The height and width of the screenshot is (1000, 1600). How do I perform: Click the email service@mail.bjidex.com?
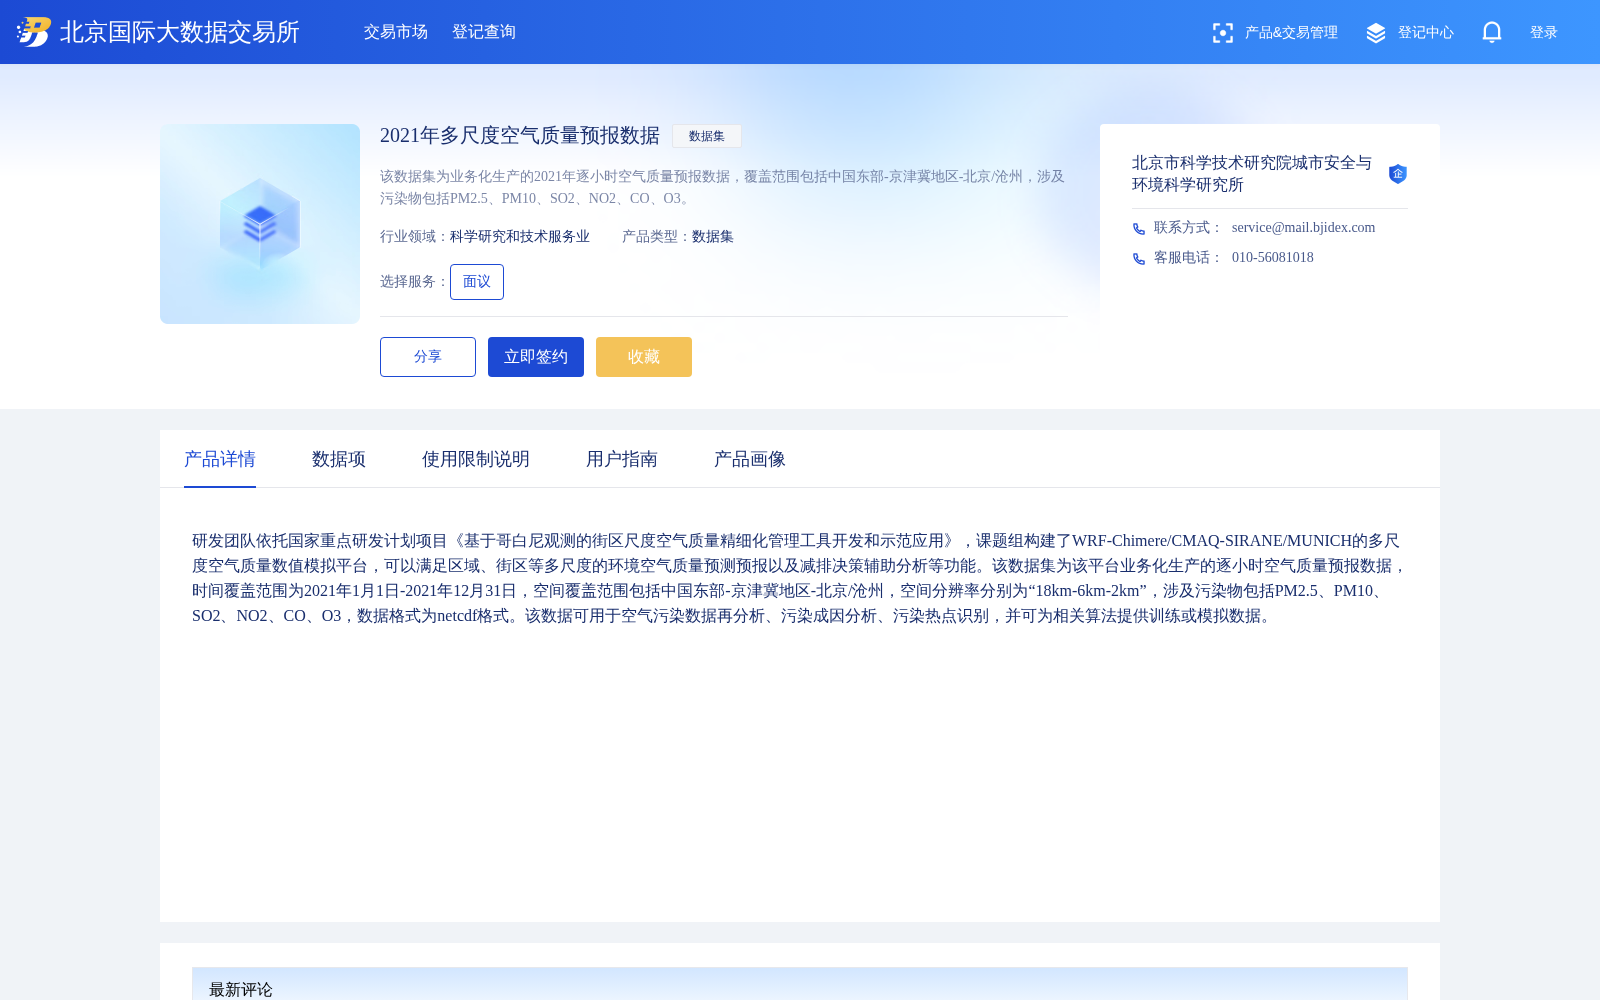1303,228
